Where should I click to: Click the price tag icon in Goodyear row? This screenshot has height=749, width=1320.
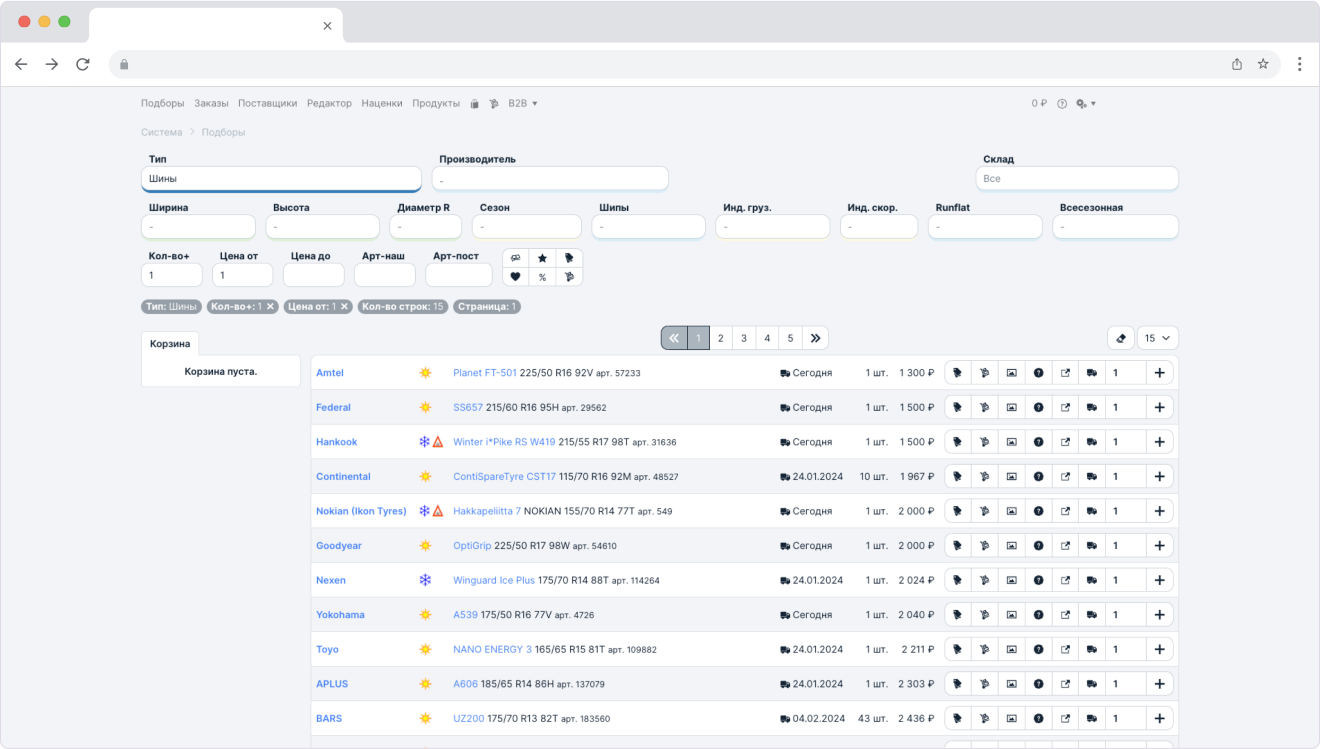957,545
